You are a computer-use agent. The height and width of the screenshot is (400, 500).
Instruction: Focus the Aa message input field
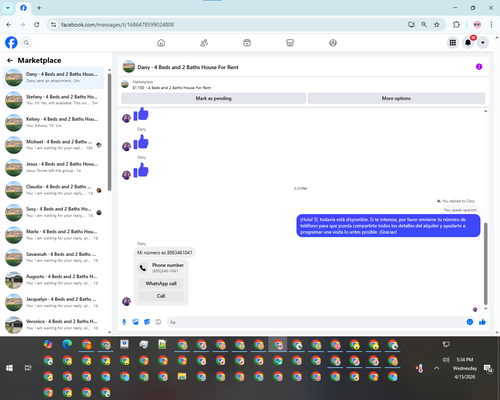point(317,322)
